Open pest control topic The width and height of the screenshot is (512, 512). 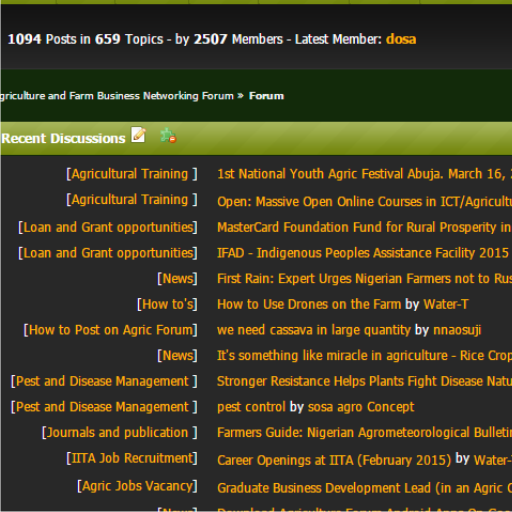click(251, 407)
